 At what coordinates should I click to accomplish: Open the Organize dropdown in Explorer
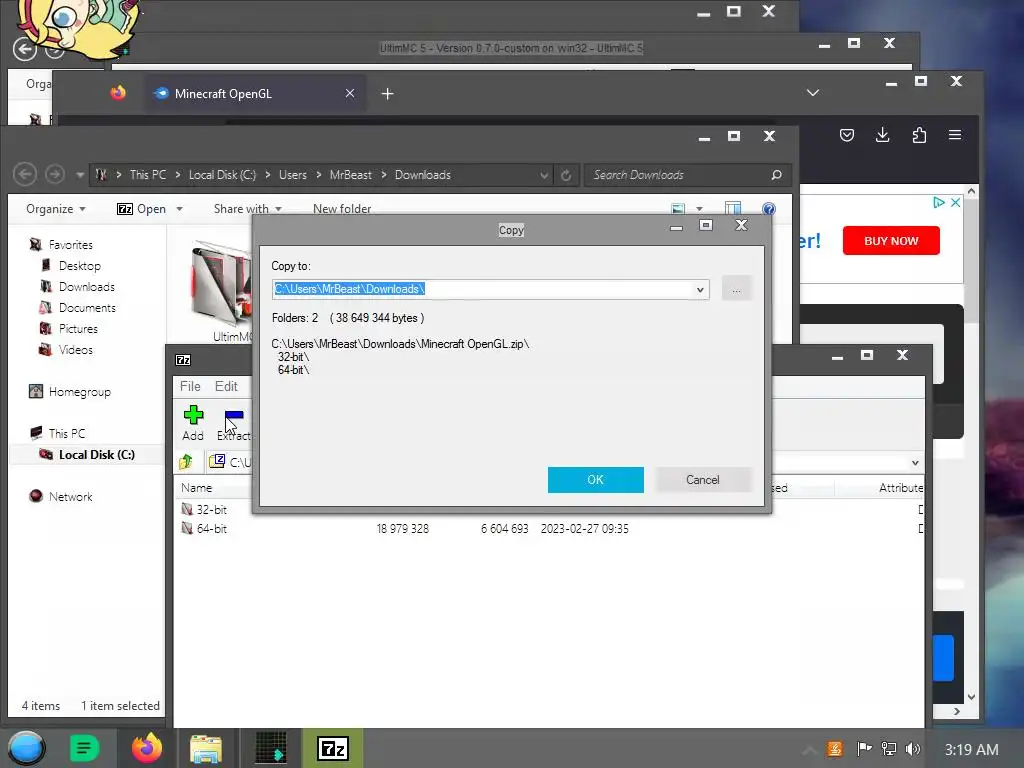click(x=56, y=208)
